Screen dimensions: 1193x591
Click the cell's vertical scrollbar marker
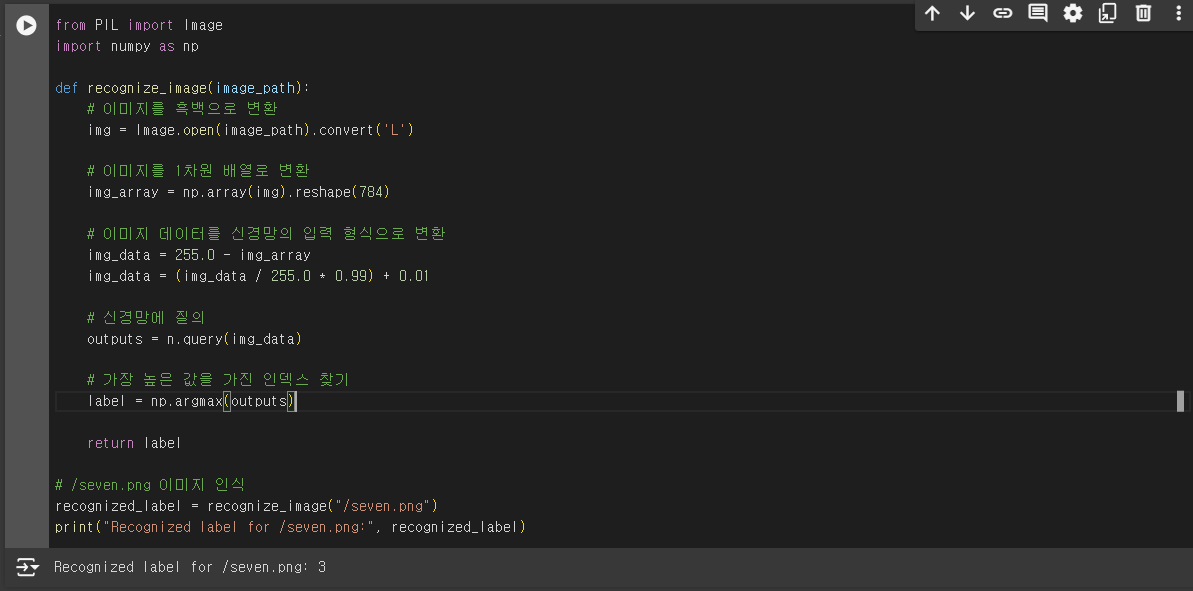coord(1180,401)
